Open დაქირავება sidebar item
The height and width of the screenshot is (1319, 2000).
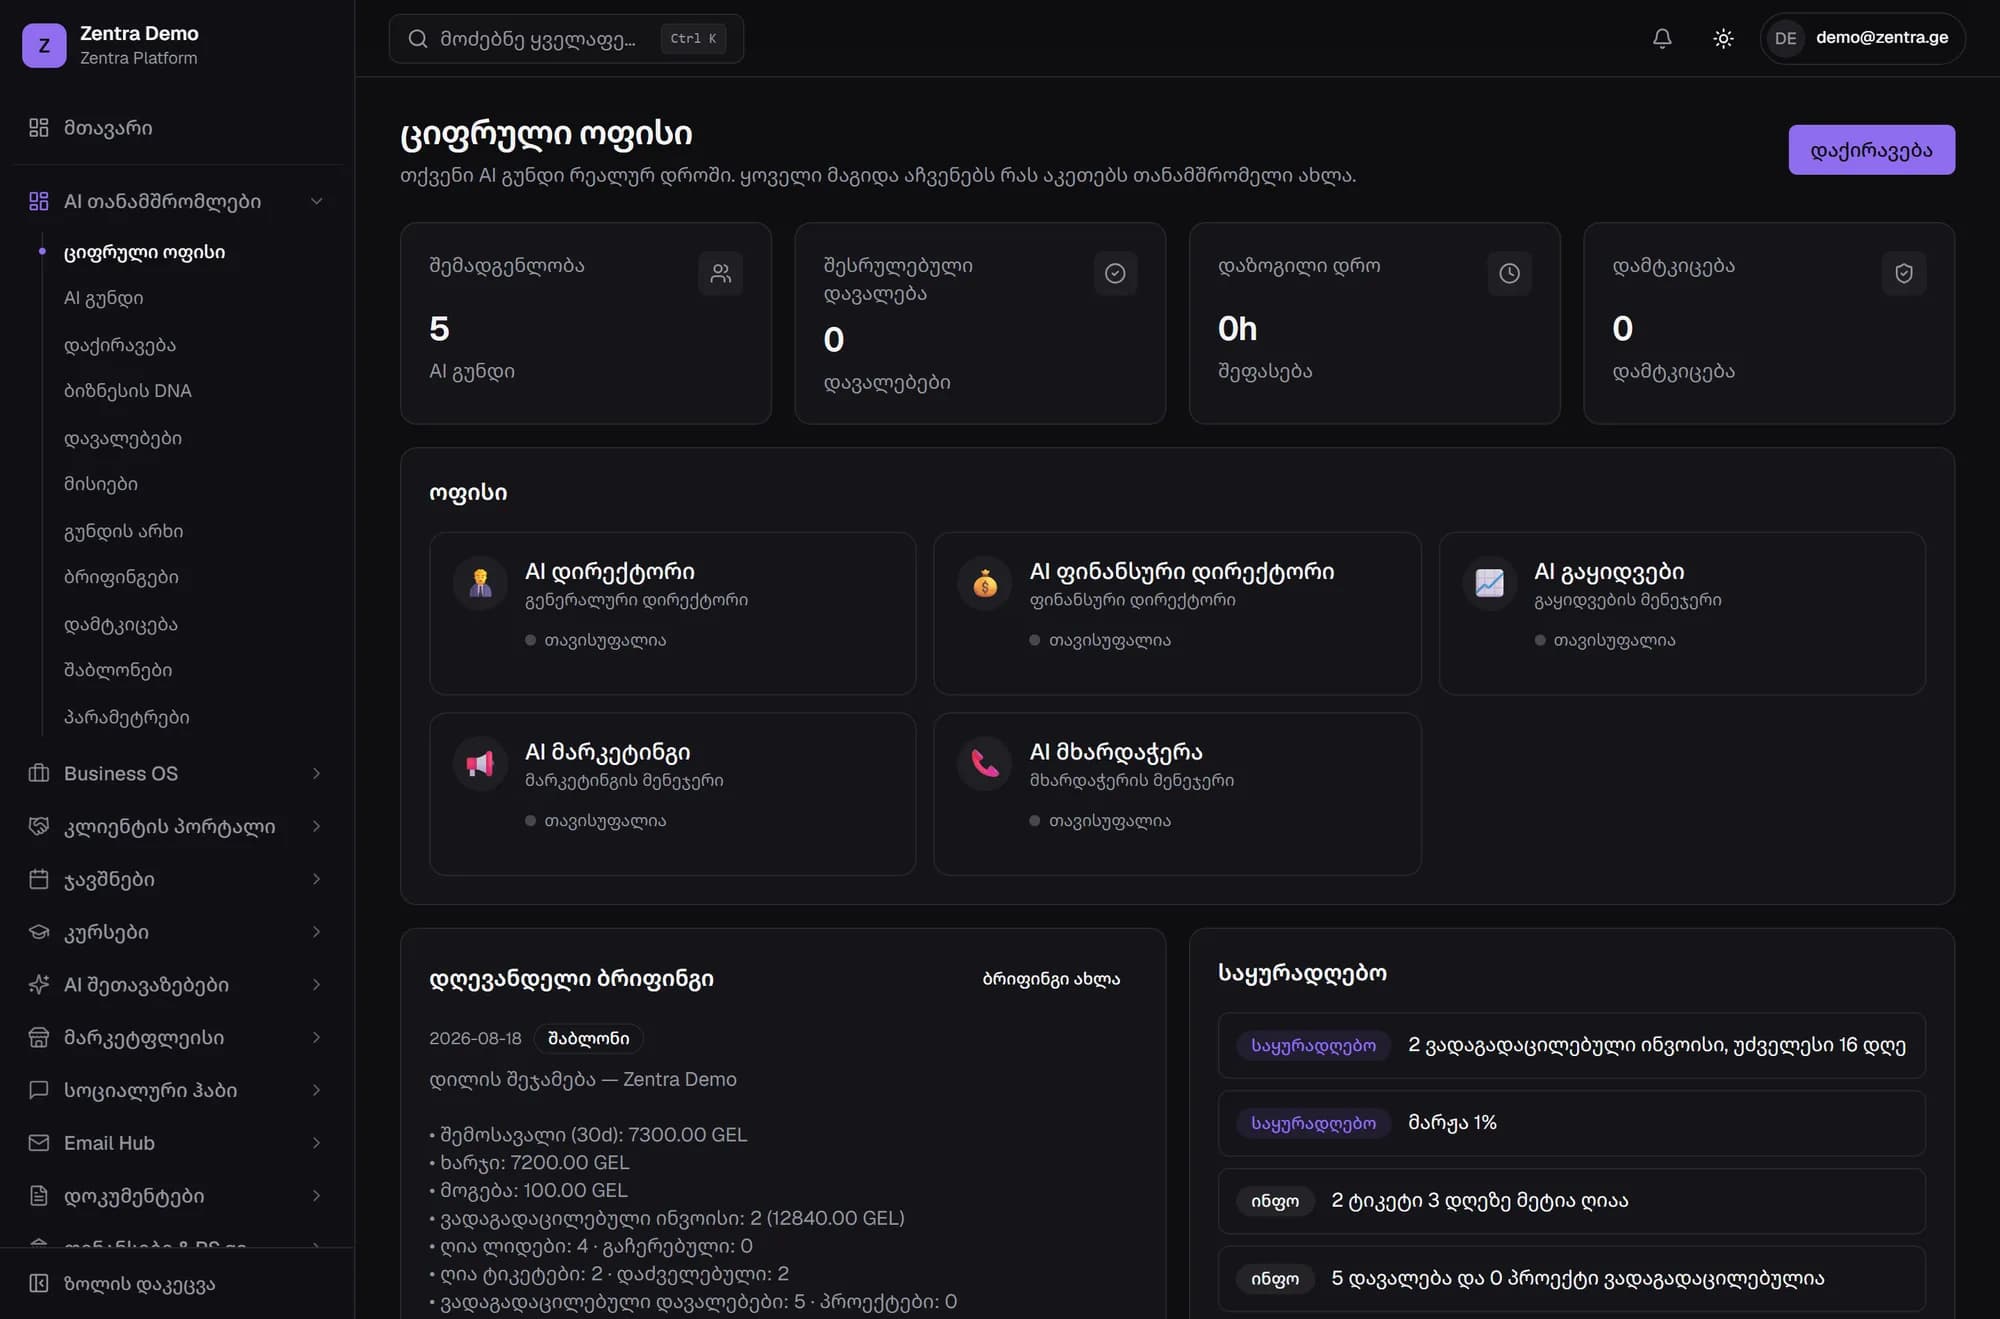pos(120,345)
